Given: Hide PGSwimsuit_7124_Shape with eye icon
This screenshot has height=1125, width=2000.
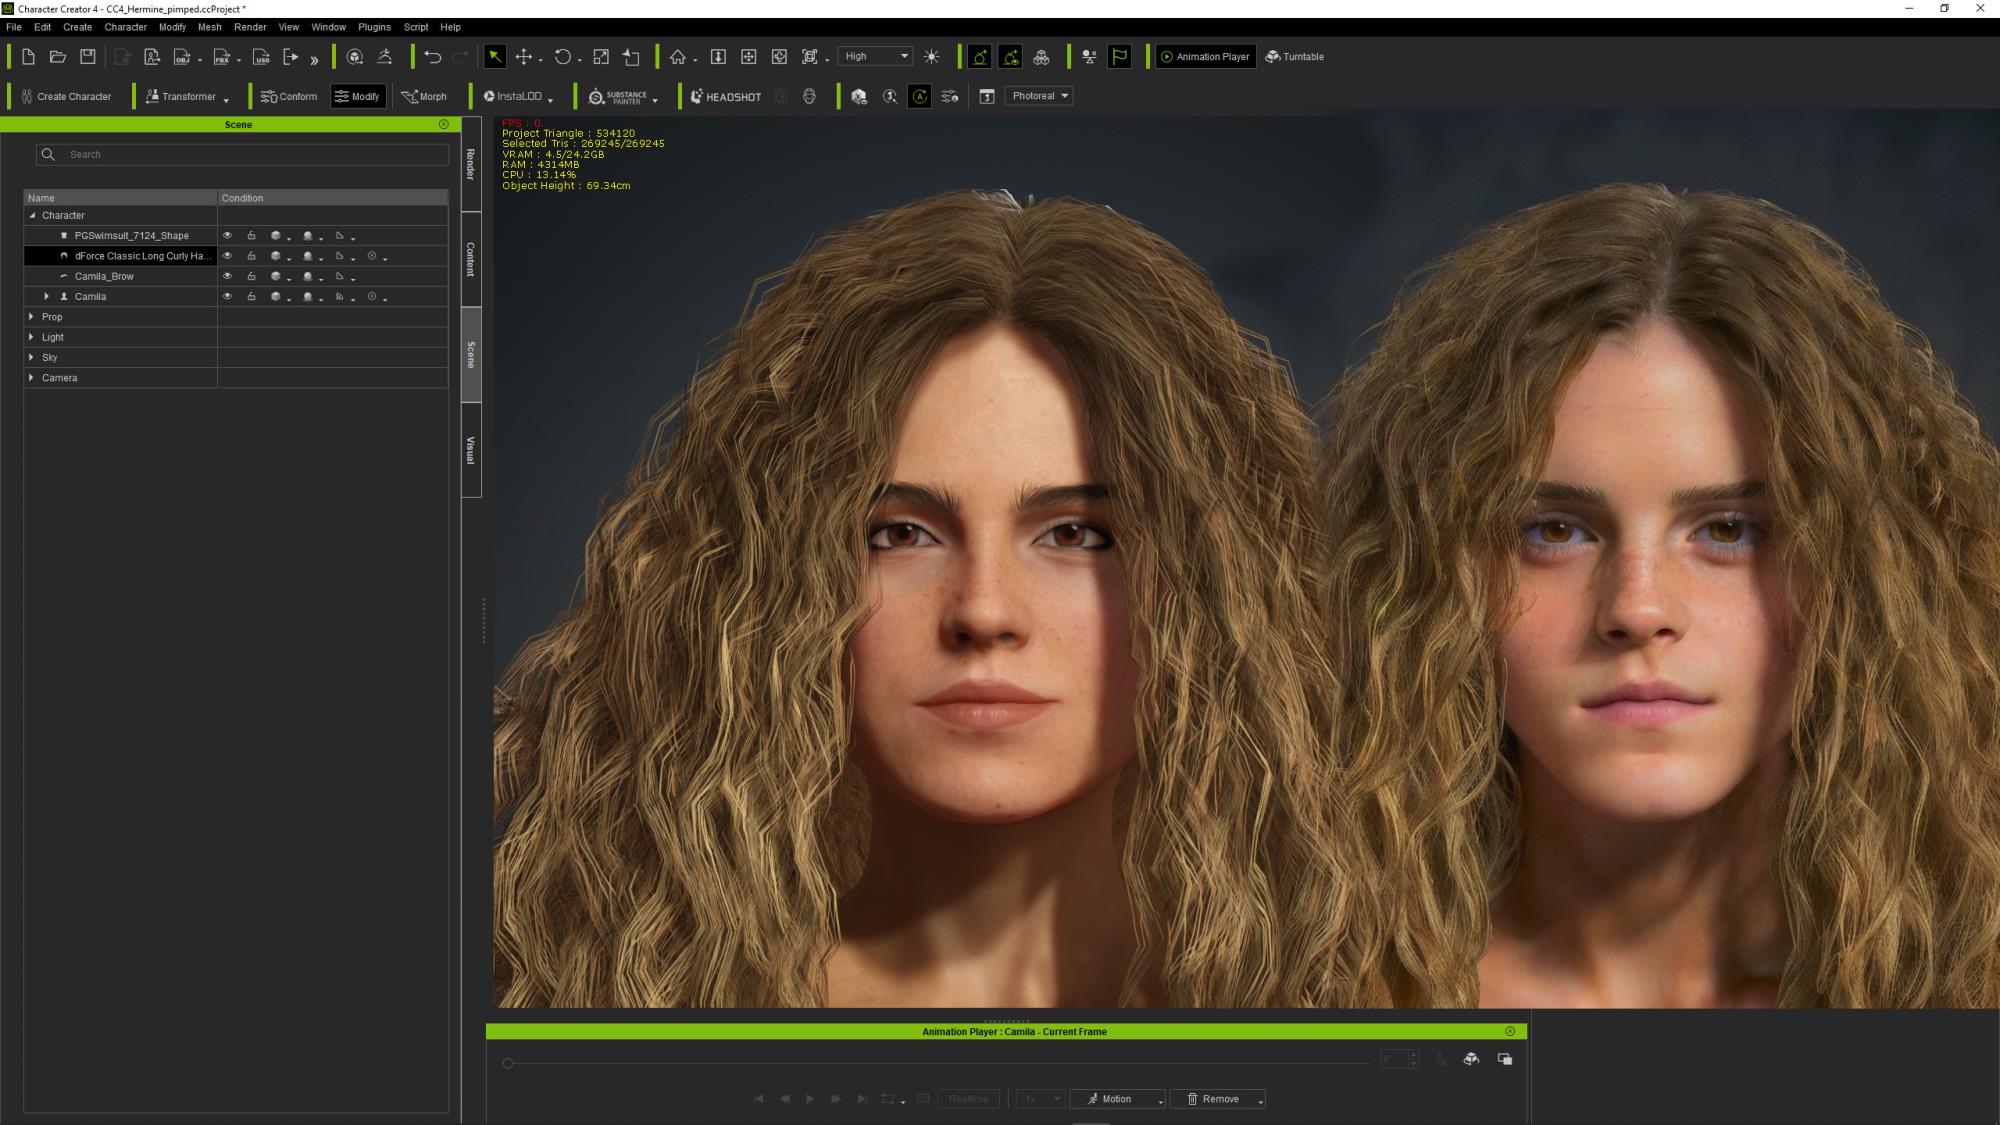Looking at the screenshot, I should point(227,236).
